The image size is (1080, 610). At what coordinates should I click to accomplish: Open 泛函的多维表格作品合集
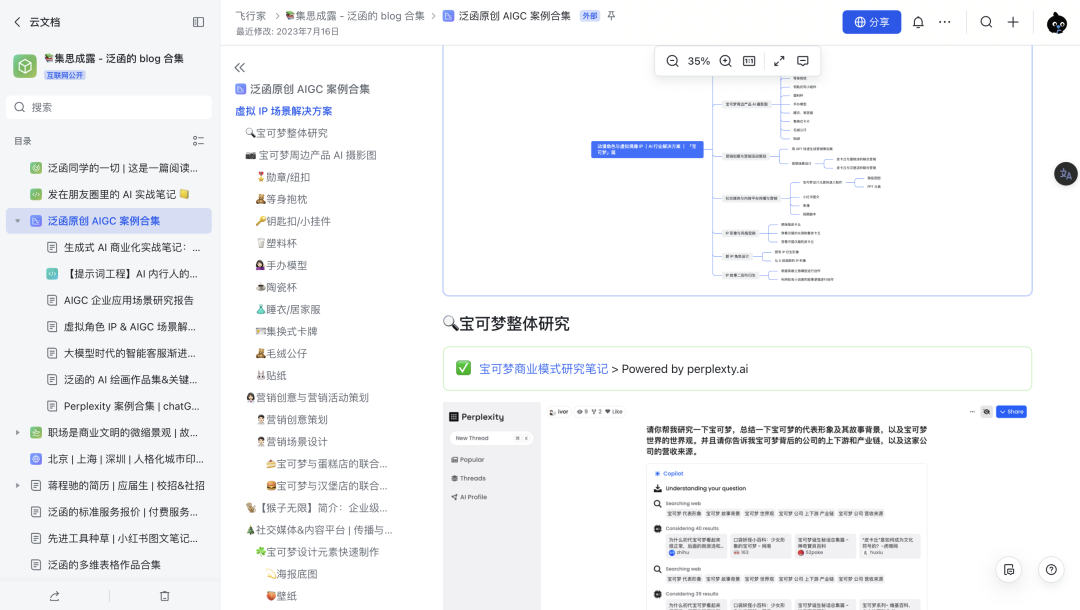click(x=104, y=565)
